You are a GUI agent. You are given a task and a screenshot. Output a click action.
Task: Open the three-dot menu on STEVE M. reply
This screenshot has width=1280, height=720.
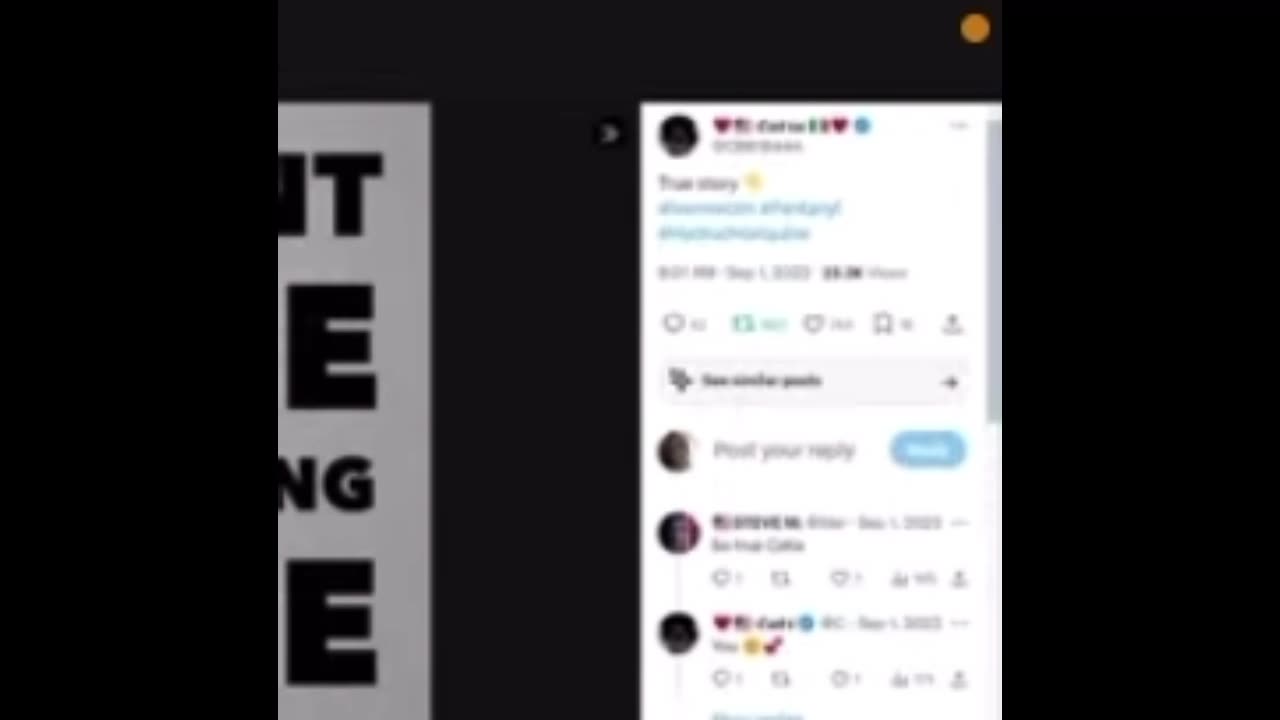[959, 523]
